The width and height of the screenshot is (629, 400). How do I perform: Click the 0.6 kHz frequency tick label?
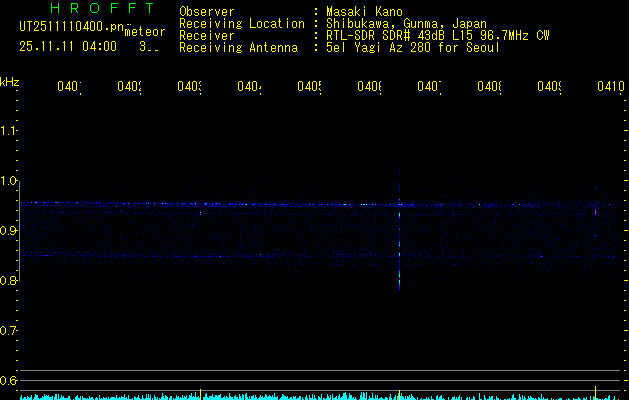click(x=9, y=381)
